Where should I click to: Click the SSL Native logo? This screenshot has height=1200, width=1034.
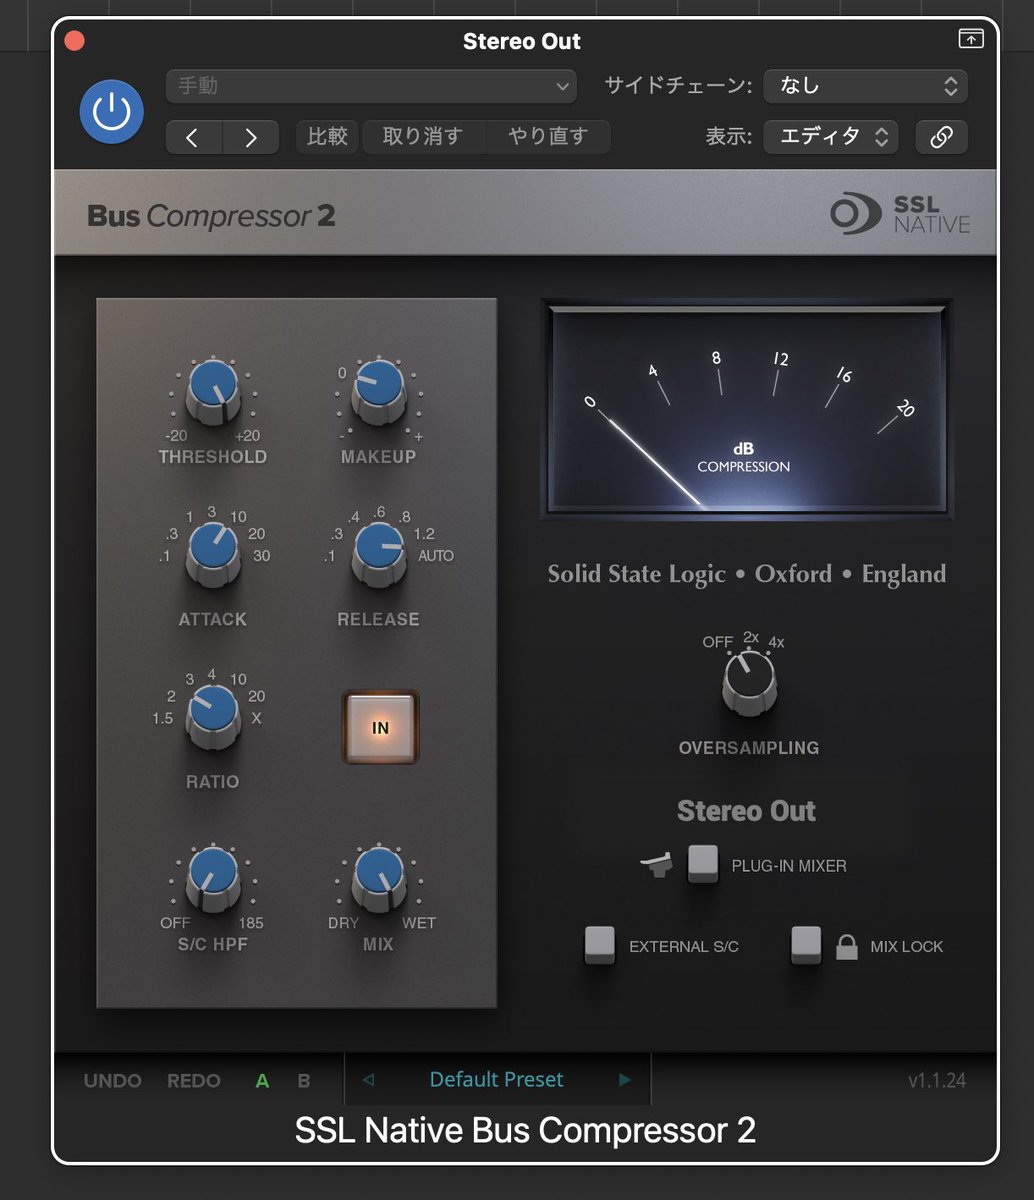pos(900,213)
